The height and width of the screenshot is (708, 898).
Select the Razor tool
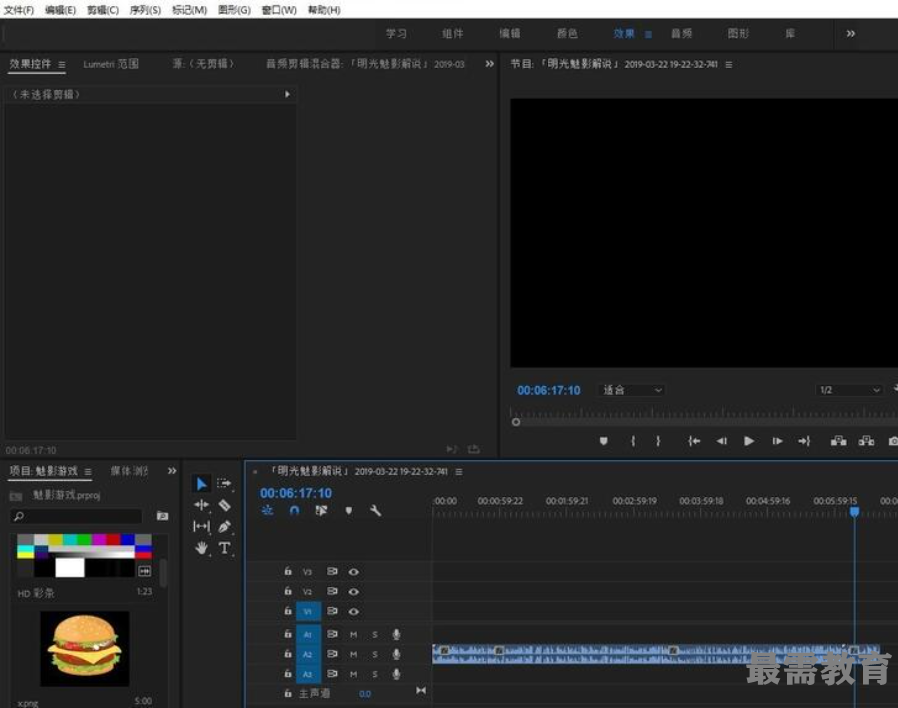point(224,505)
